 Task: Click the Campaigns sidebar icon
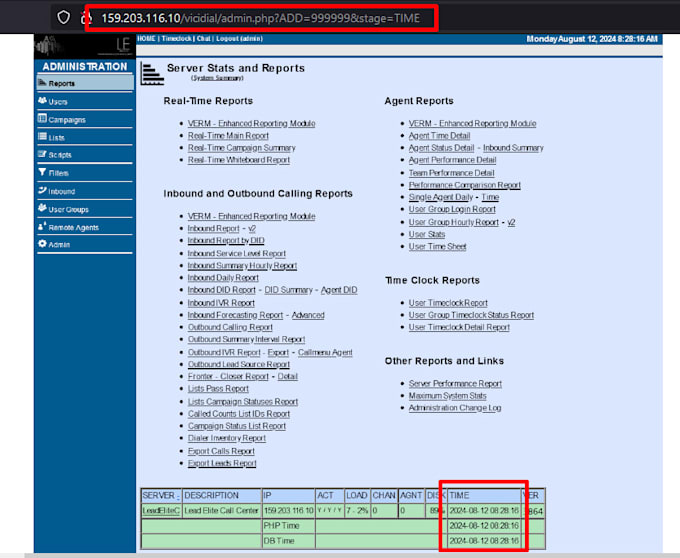(x=42, y=118)
